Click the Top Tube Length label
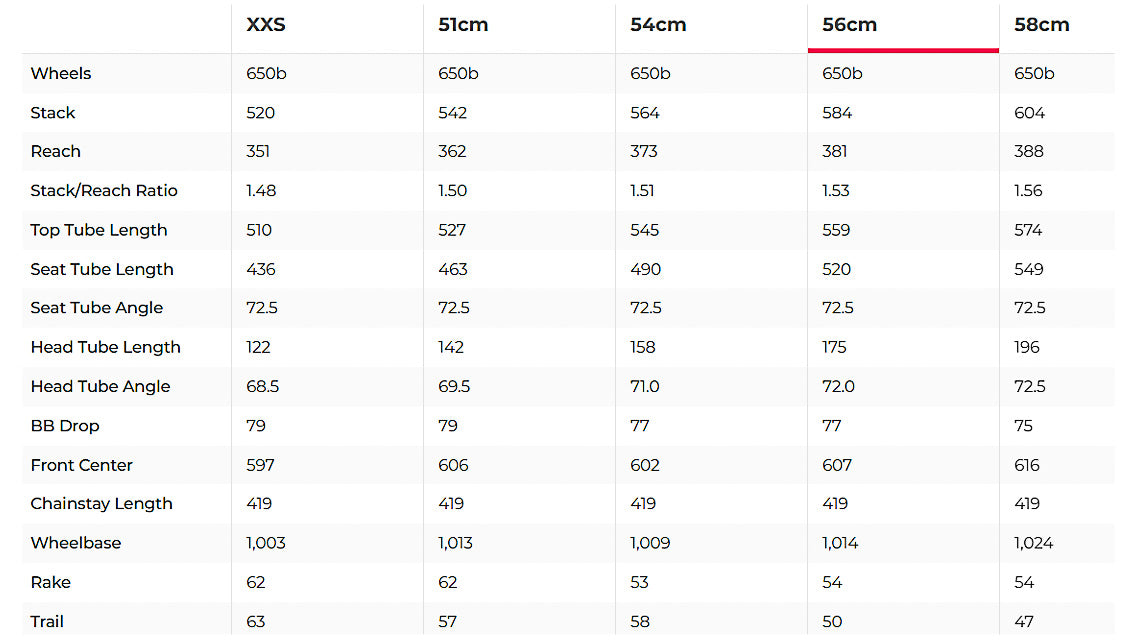The height and width of the screenshot is (640, 1137). [x=99, y=230]
